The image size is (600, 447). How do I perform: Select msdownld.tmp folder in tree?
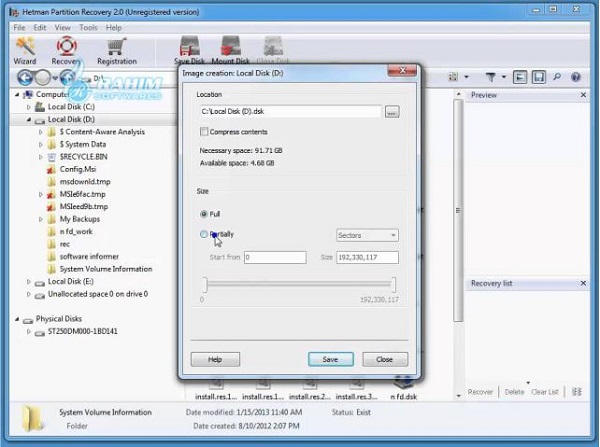coord(78,182)
